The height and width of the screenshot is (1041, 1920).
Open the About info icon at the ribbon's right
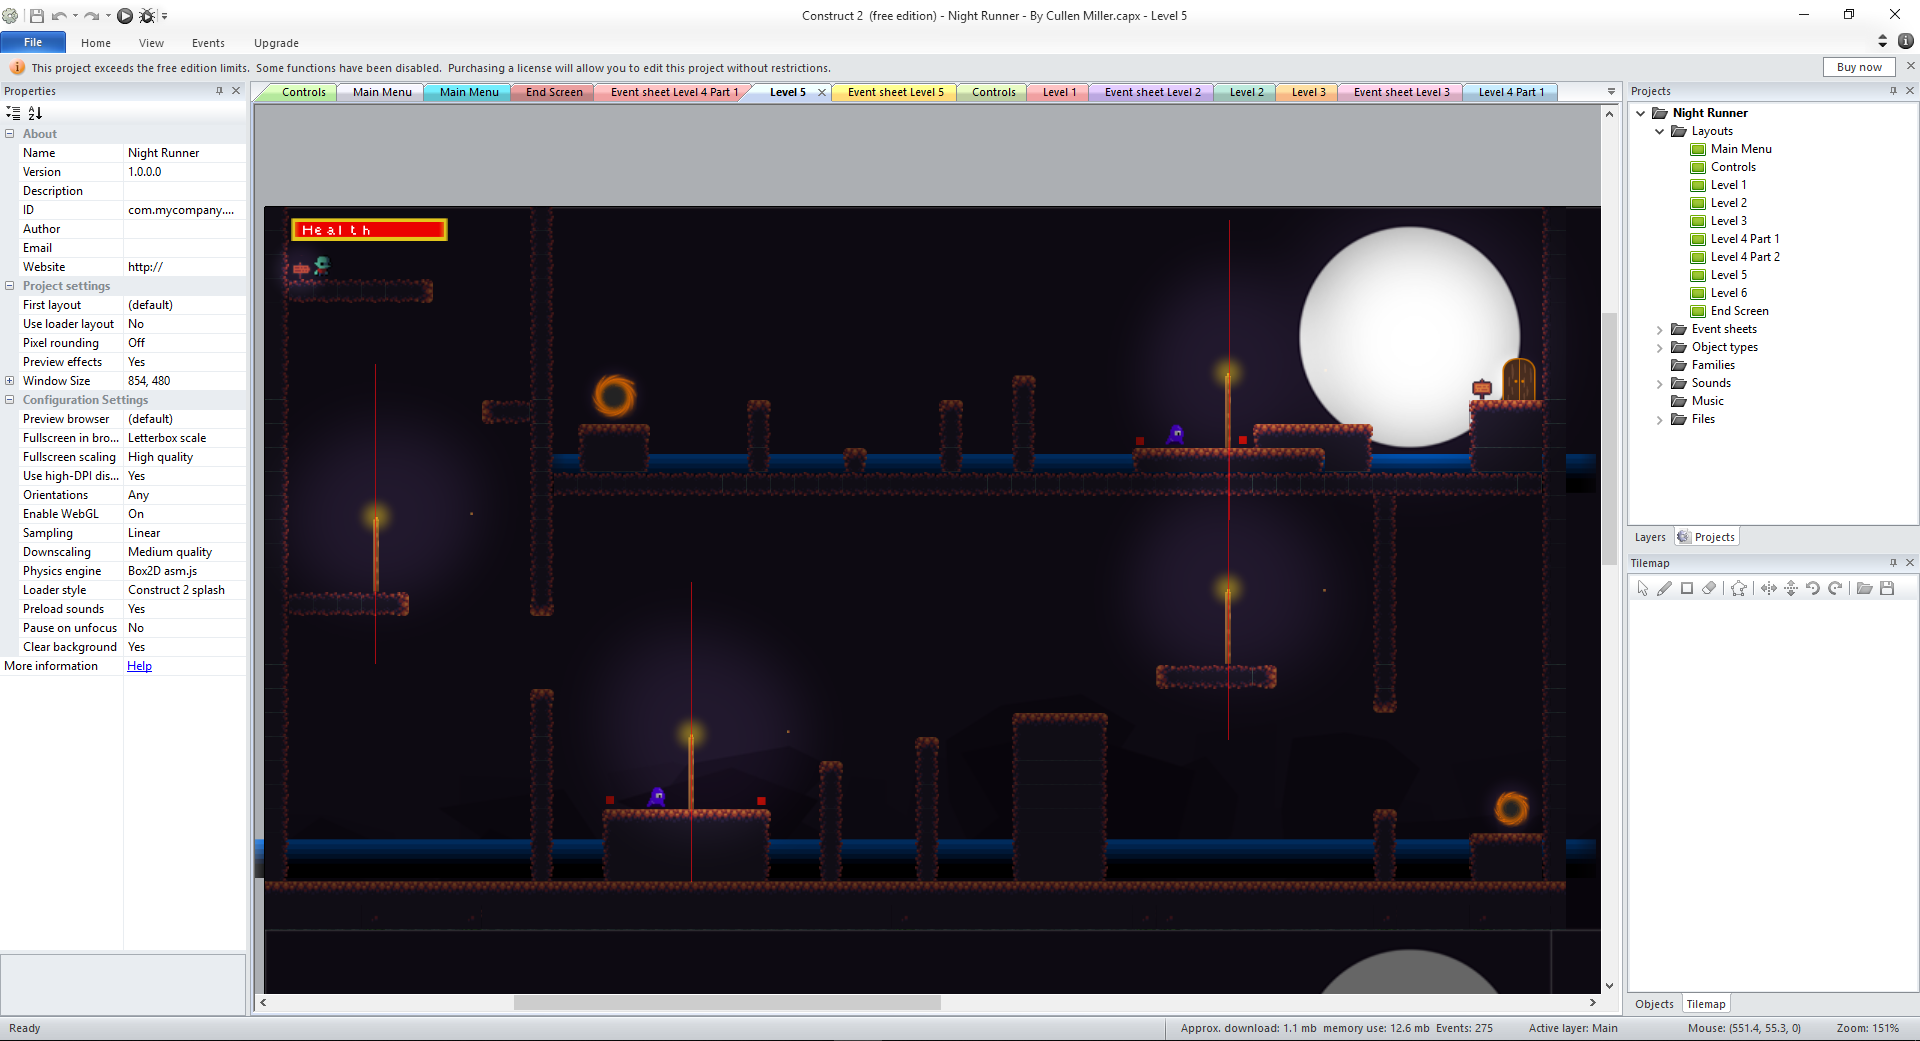[x=1906, y=41]
